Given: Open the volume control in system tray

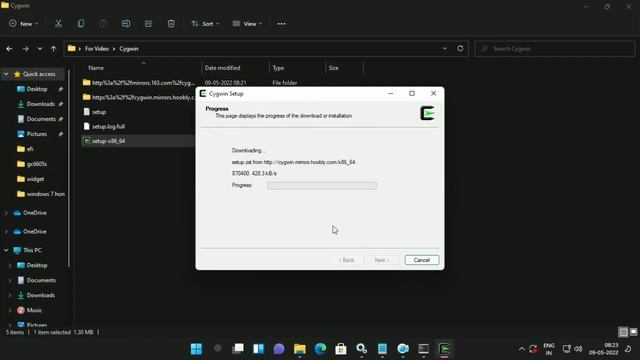Looking at the screenshot, I should [x=578, y=349].
